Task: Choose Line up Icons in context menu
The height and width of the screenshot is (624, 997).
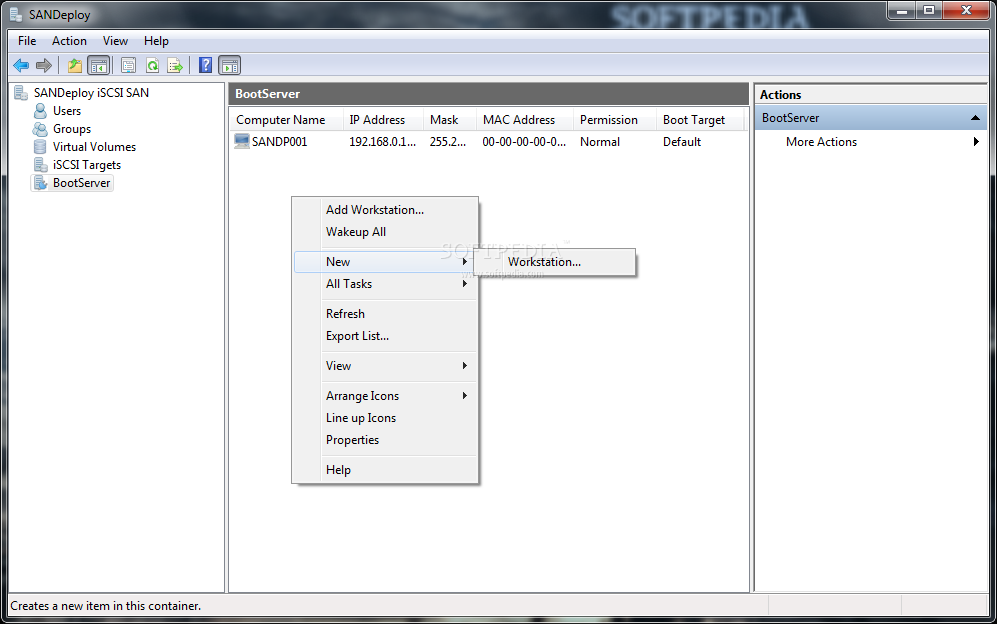Action: click(385, 418)
